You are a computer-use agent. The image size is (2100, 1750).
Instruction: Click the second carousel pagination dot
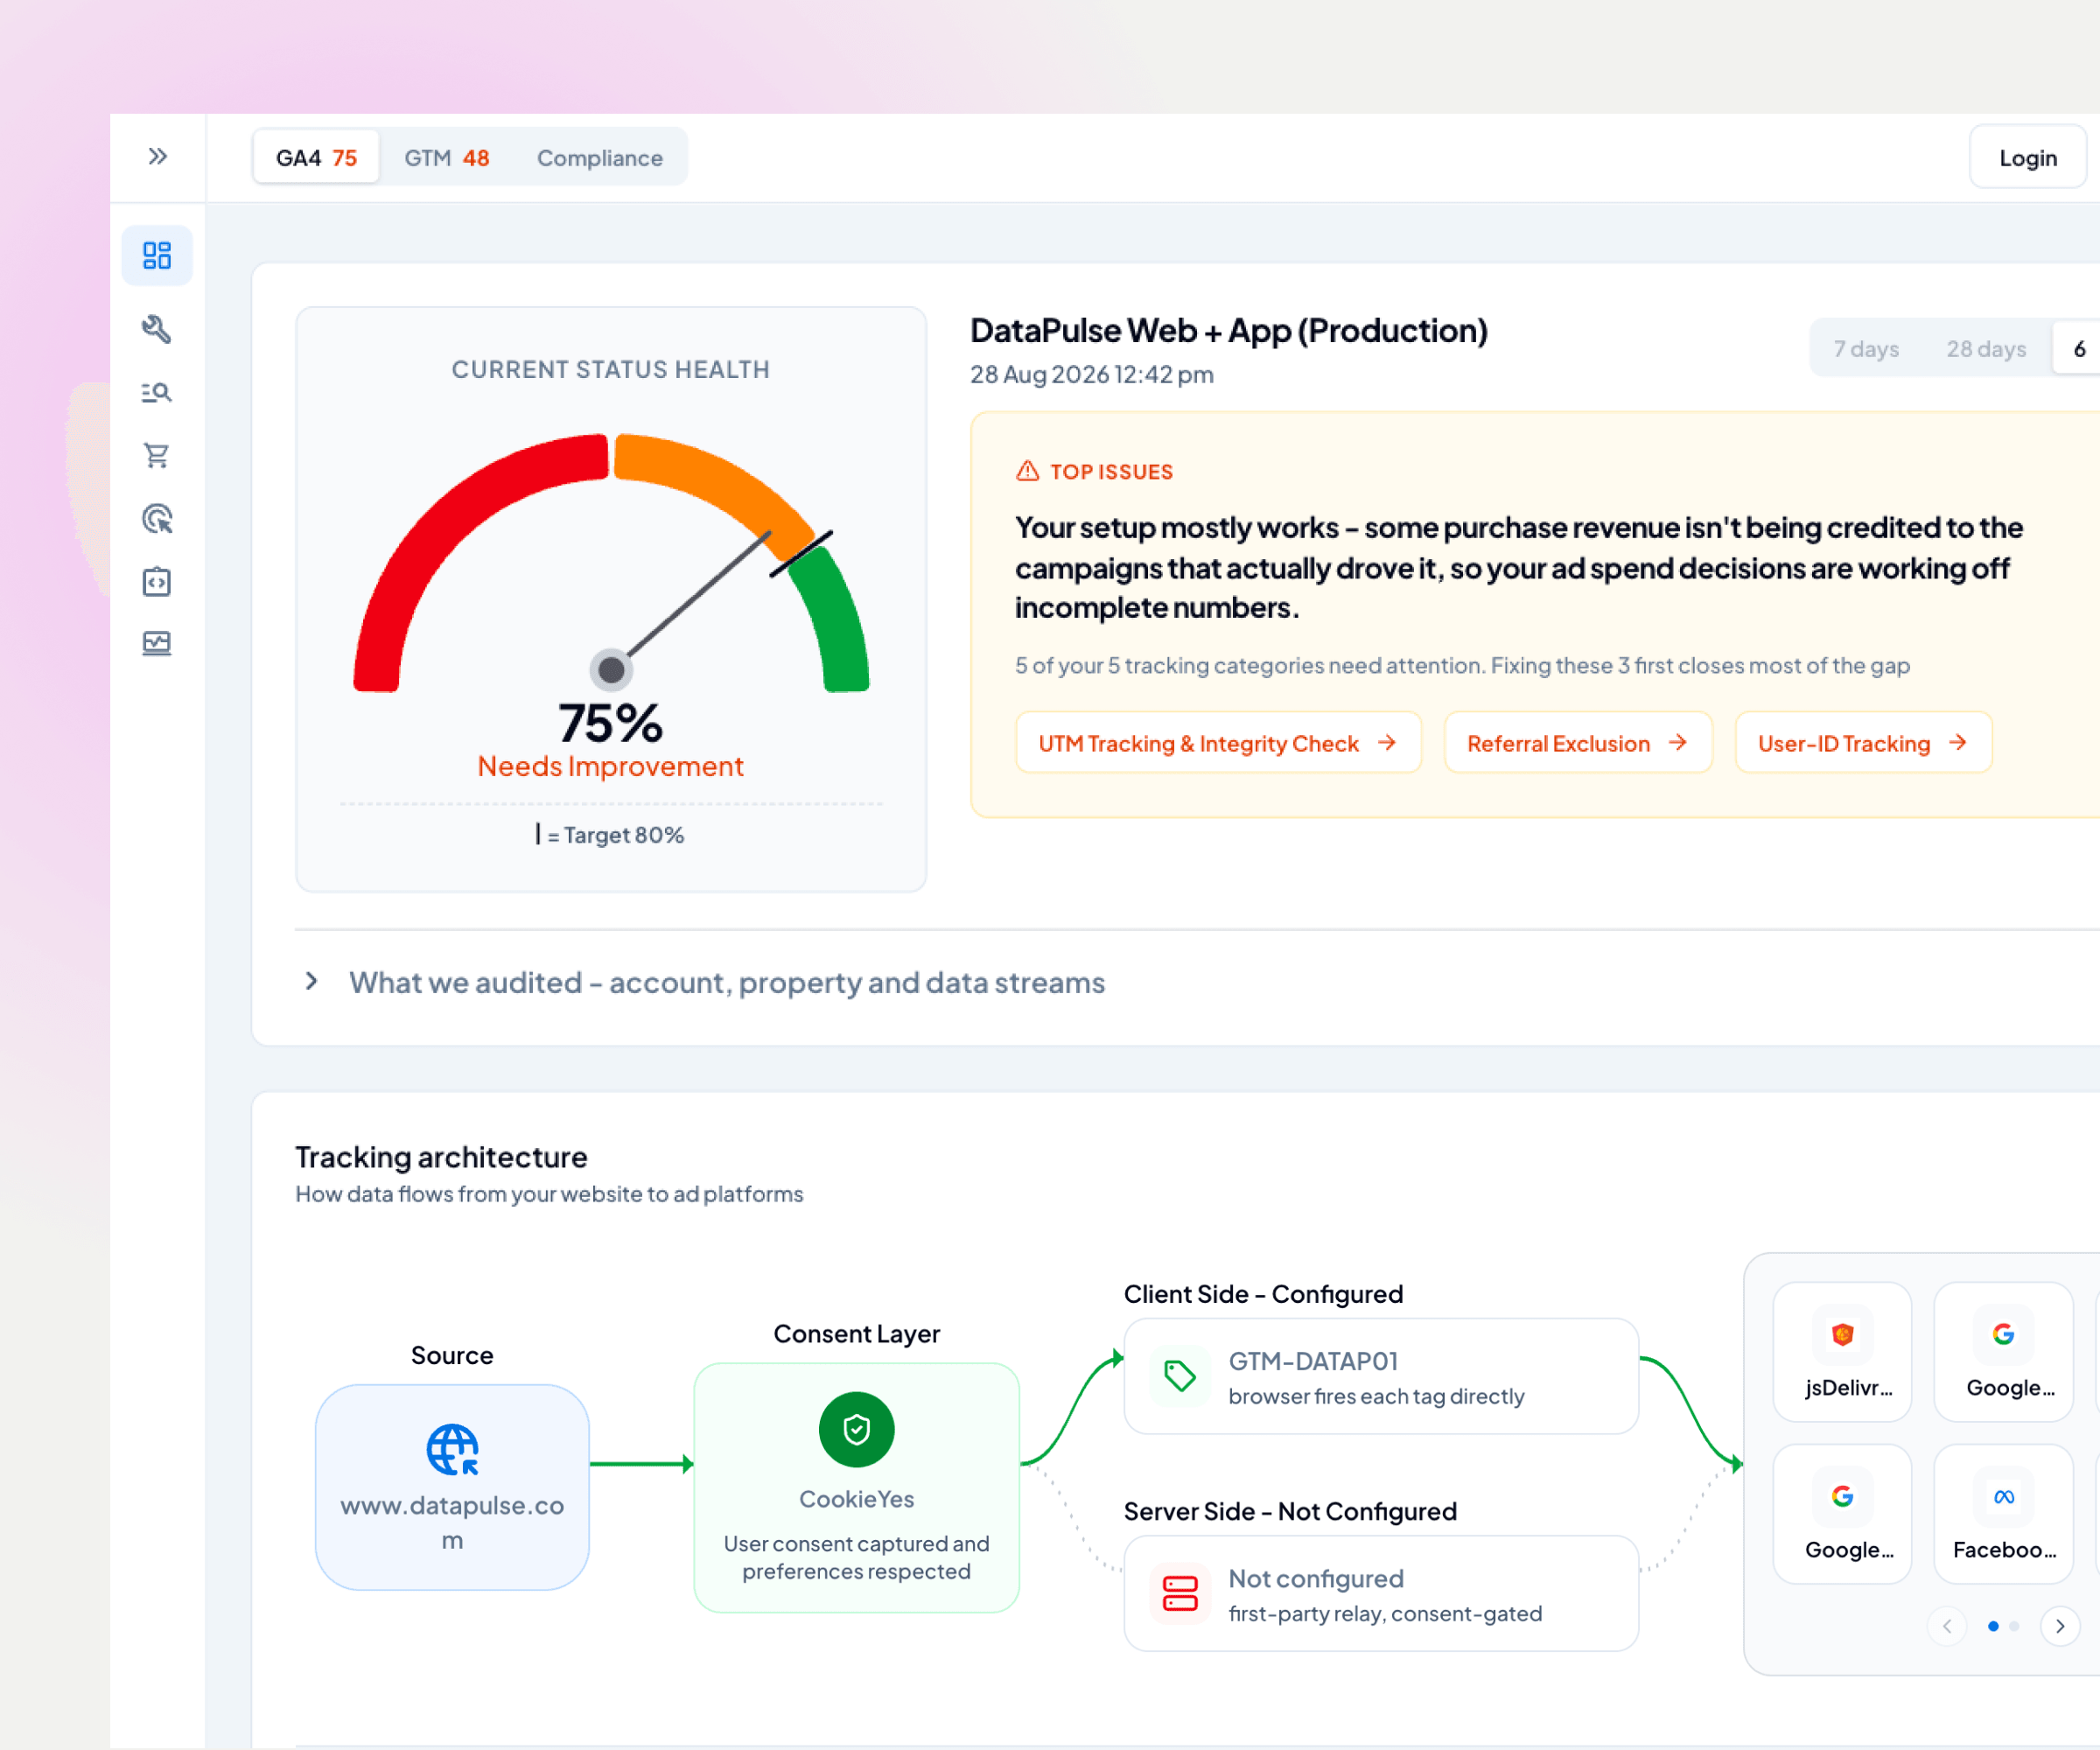coord(2014,1627)
